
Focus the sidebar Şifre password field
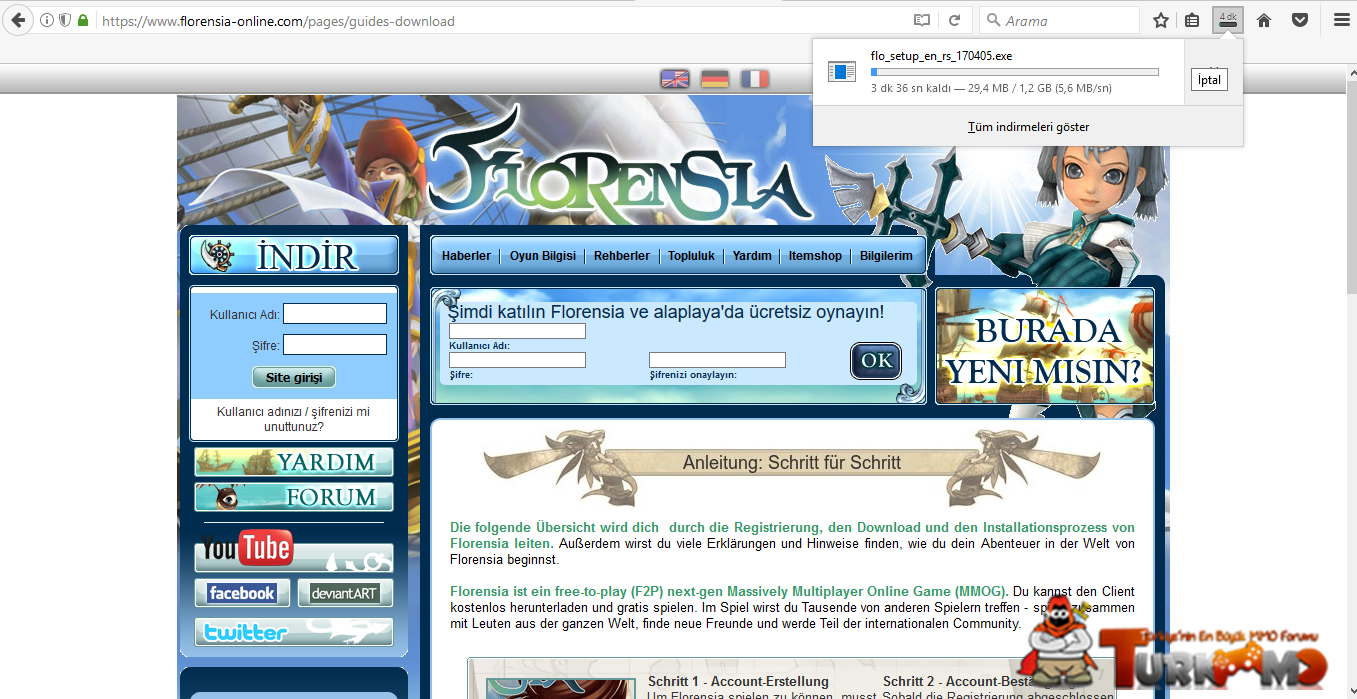335,345
